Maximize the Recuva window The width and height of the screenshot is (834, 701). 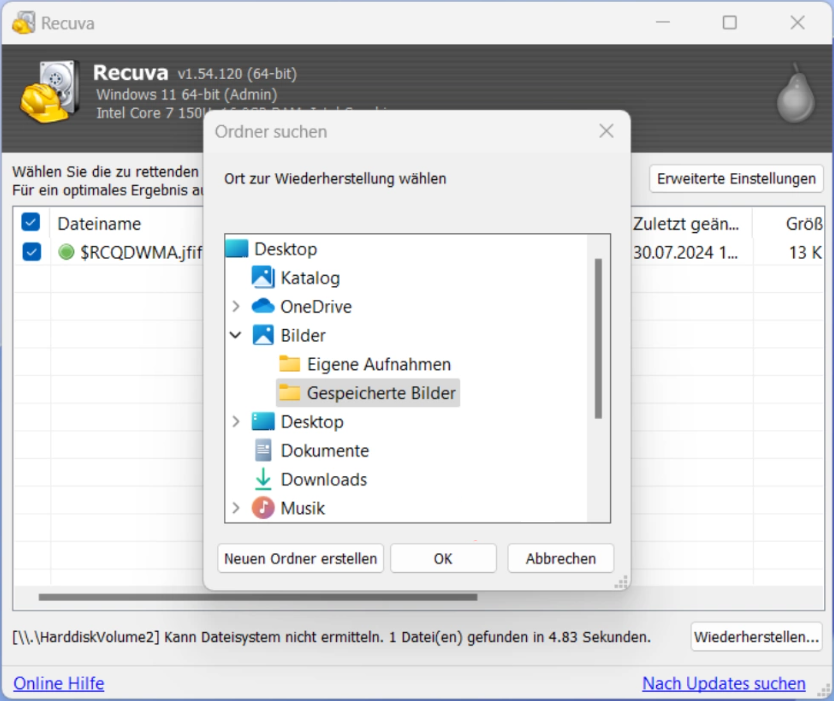(x=730, y=22)
